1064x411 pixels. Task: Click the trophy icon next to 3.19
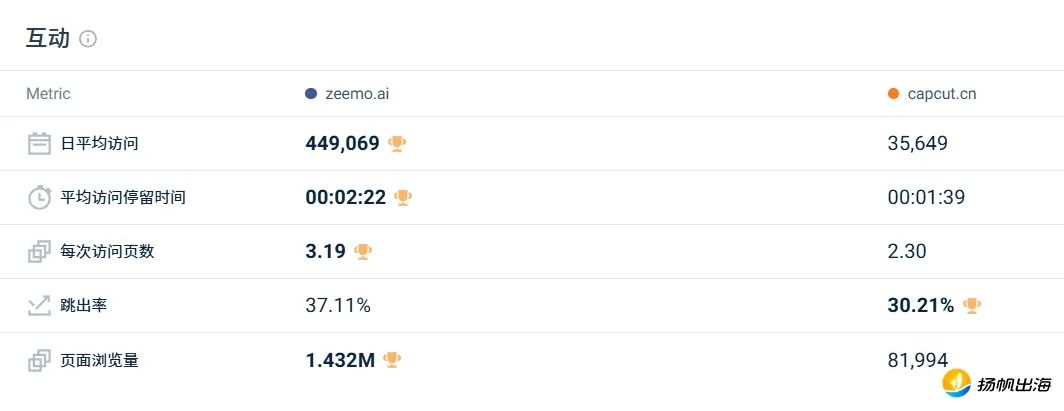363,252
